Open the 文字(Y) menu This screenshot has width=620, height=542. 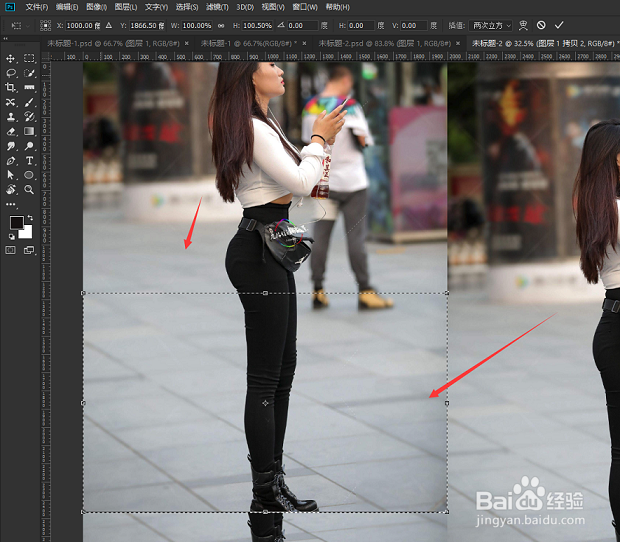click(x=156, y=7)
